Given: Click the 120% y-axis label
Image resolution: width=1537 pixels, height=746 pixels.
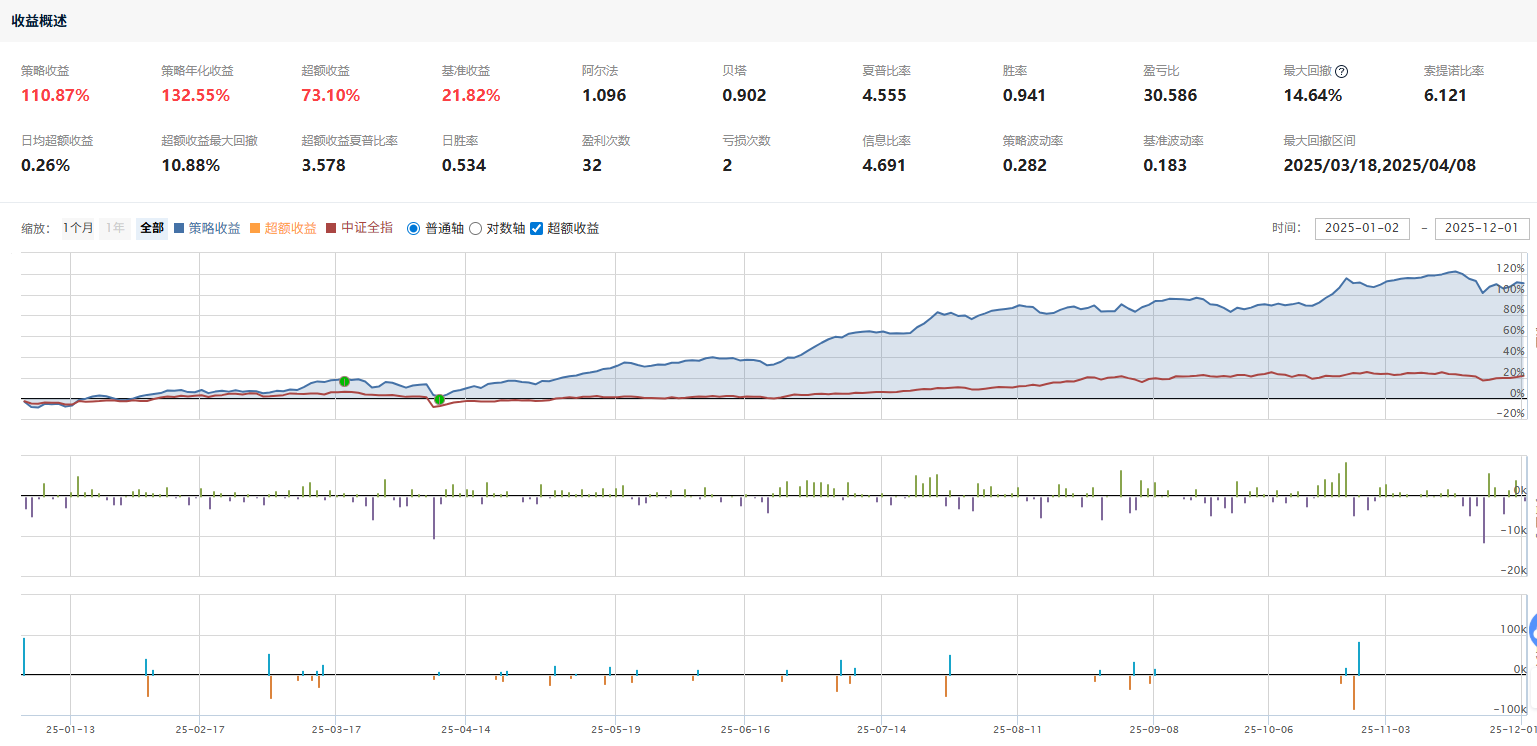Looking at the screenshot, I should pyautogui.click(x=1510, y=268).
